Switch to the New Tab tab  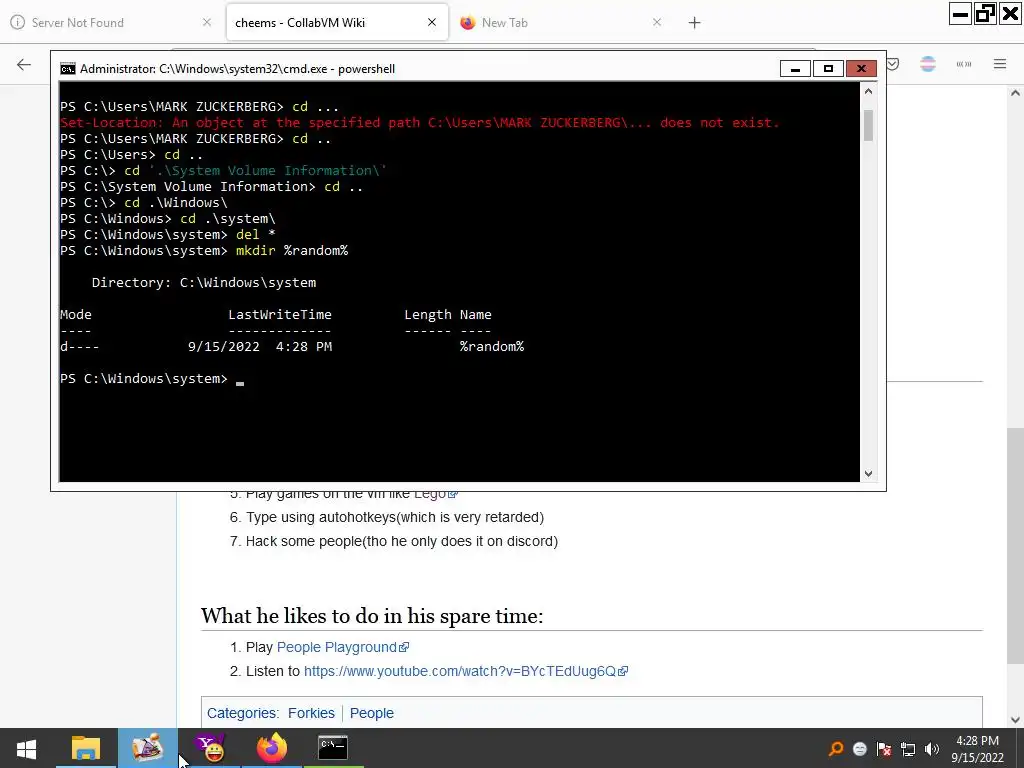point(562,22)
